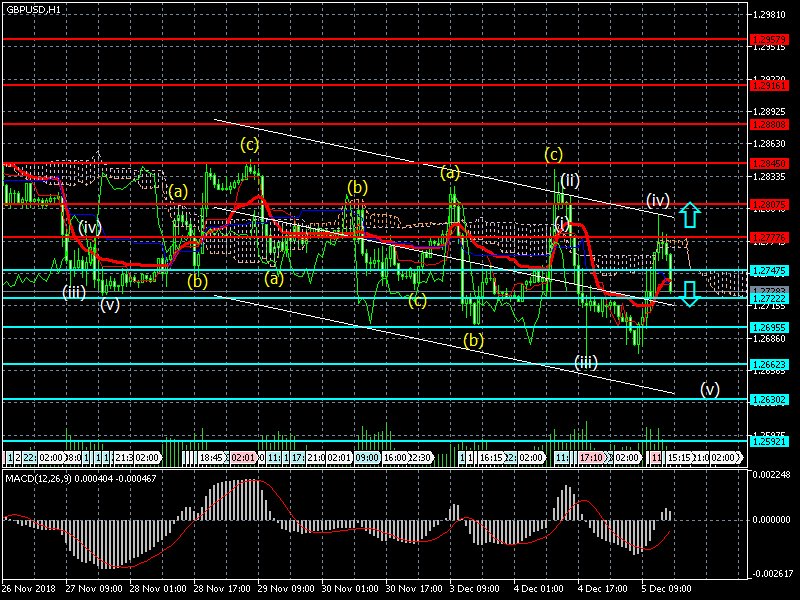Select the cyan 1.26955 support level tag
This screenshot has height=600, width=800.
coord(772,327)
